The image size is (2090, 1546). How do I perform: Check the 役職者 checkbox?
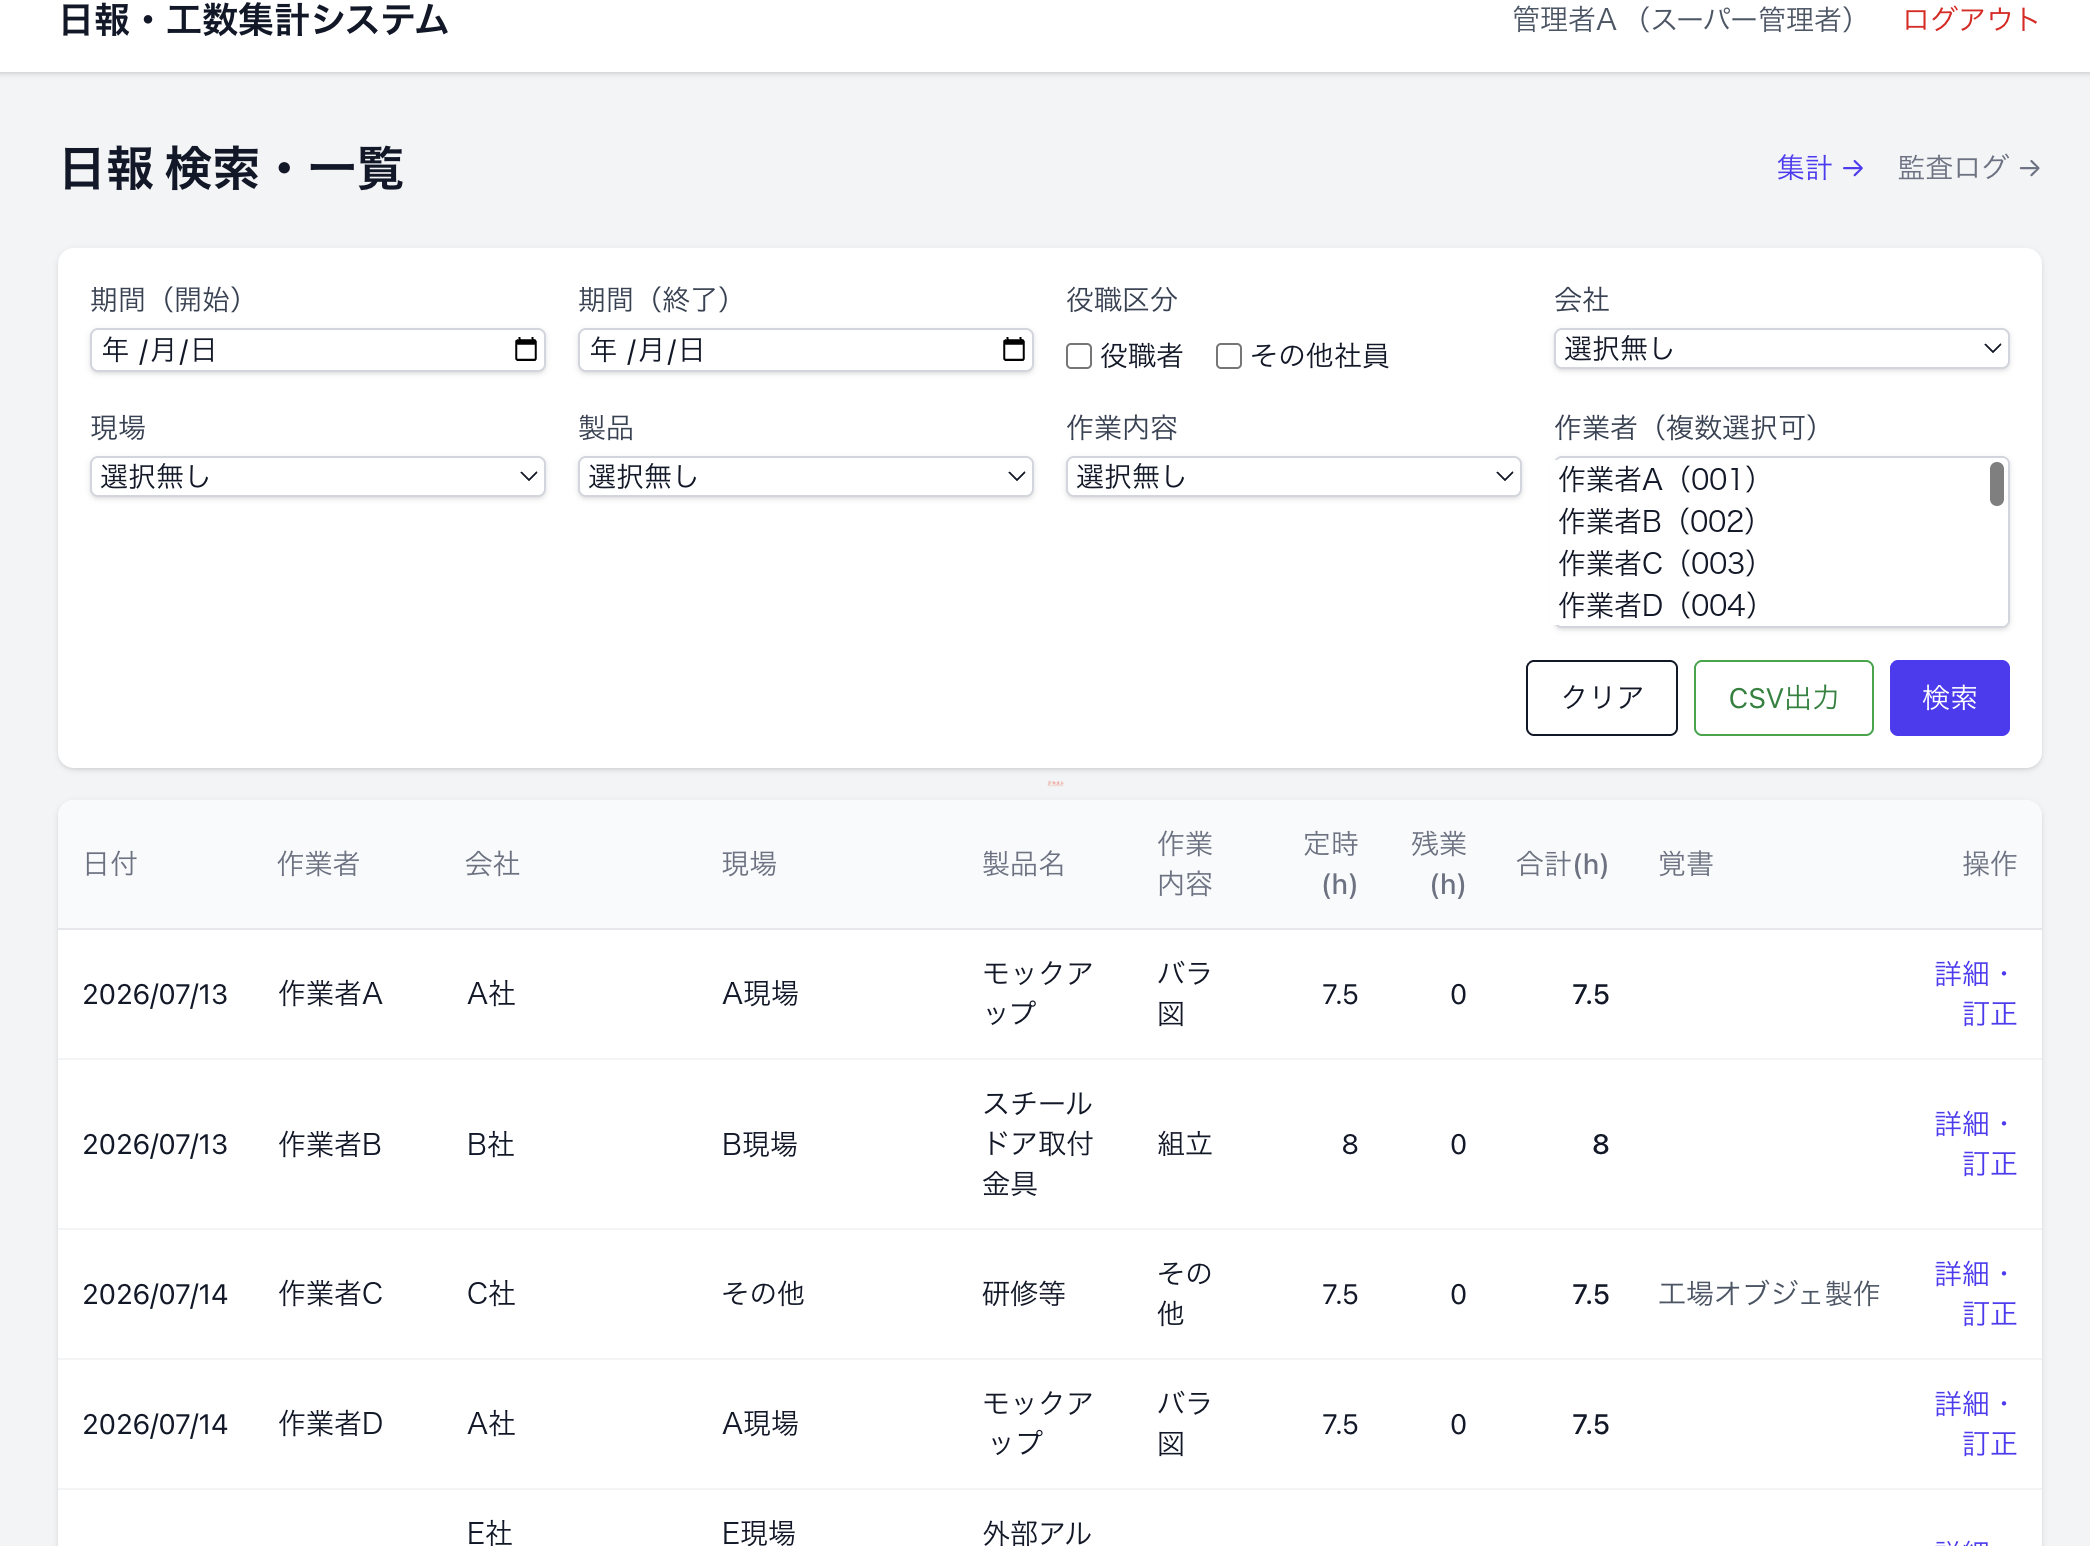point(1079,356)
